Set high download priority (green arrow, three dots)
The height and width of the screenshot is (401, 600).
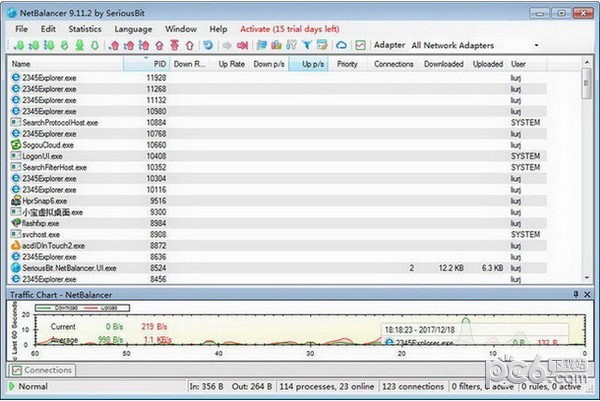point(49,46)
